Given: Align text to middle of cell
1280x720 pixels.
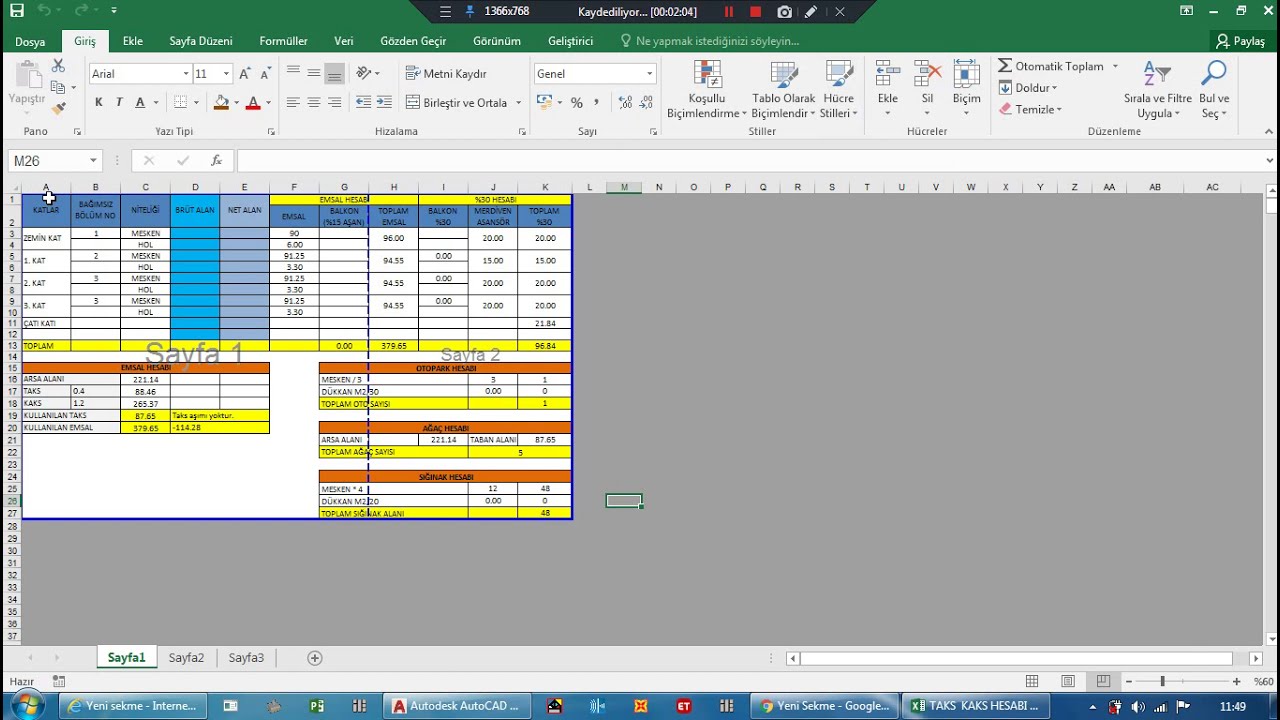Looking at the screenshot, I should pos(314,73).
